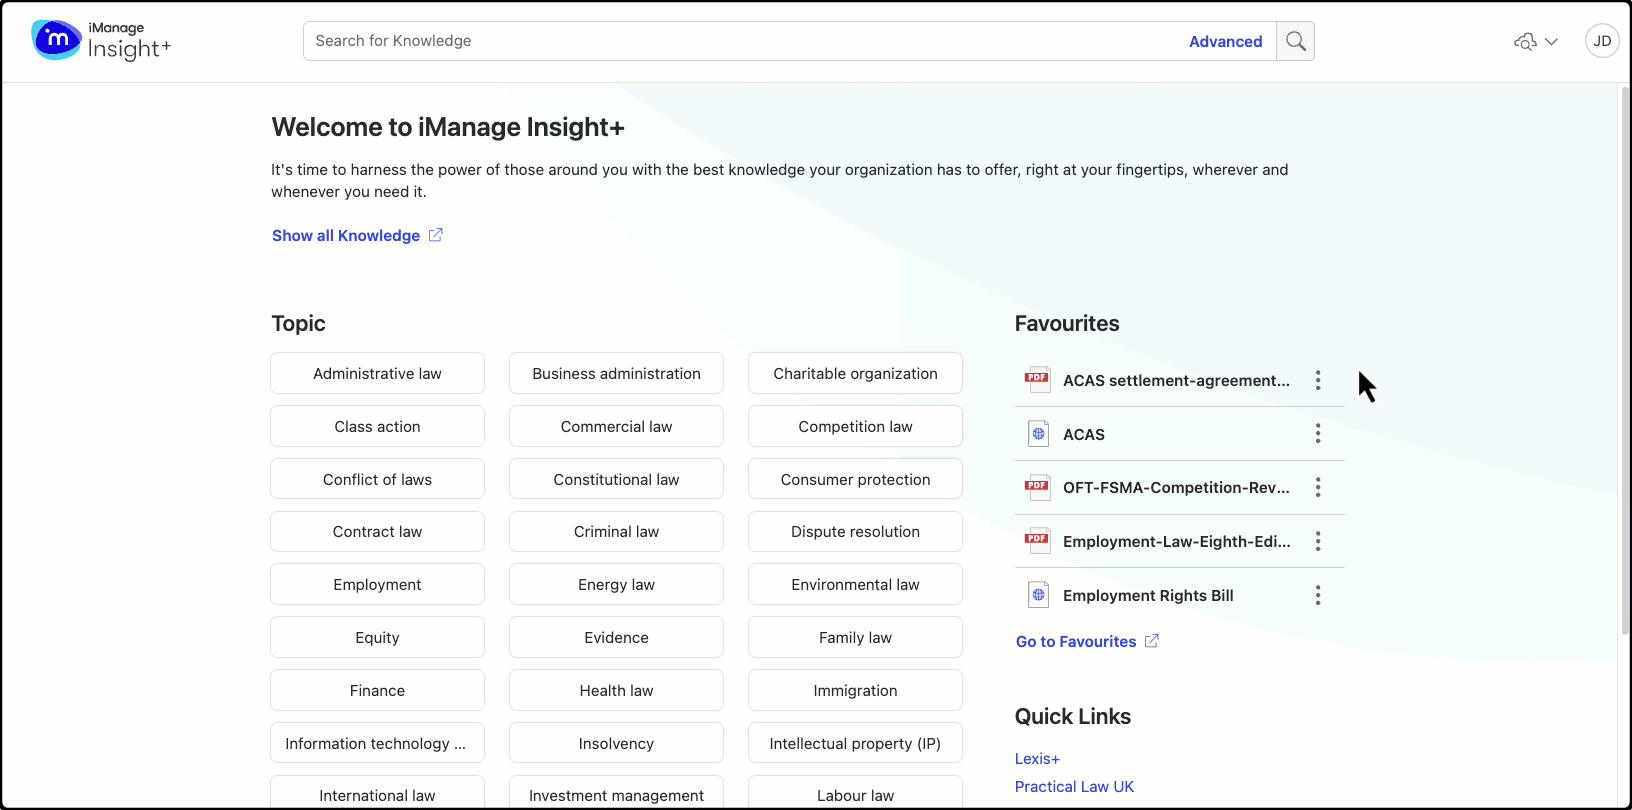
Task: Click the PDF icon of ACAS settlement-agreement
Action: pyautogui.click(x=1037, y=380)
